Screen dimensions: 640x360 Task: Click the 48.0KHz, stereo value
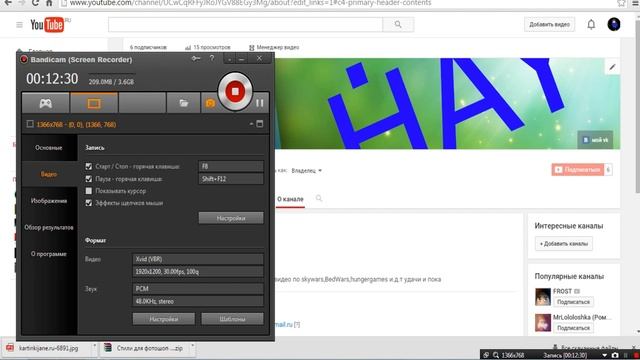point(155,301)
